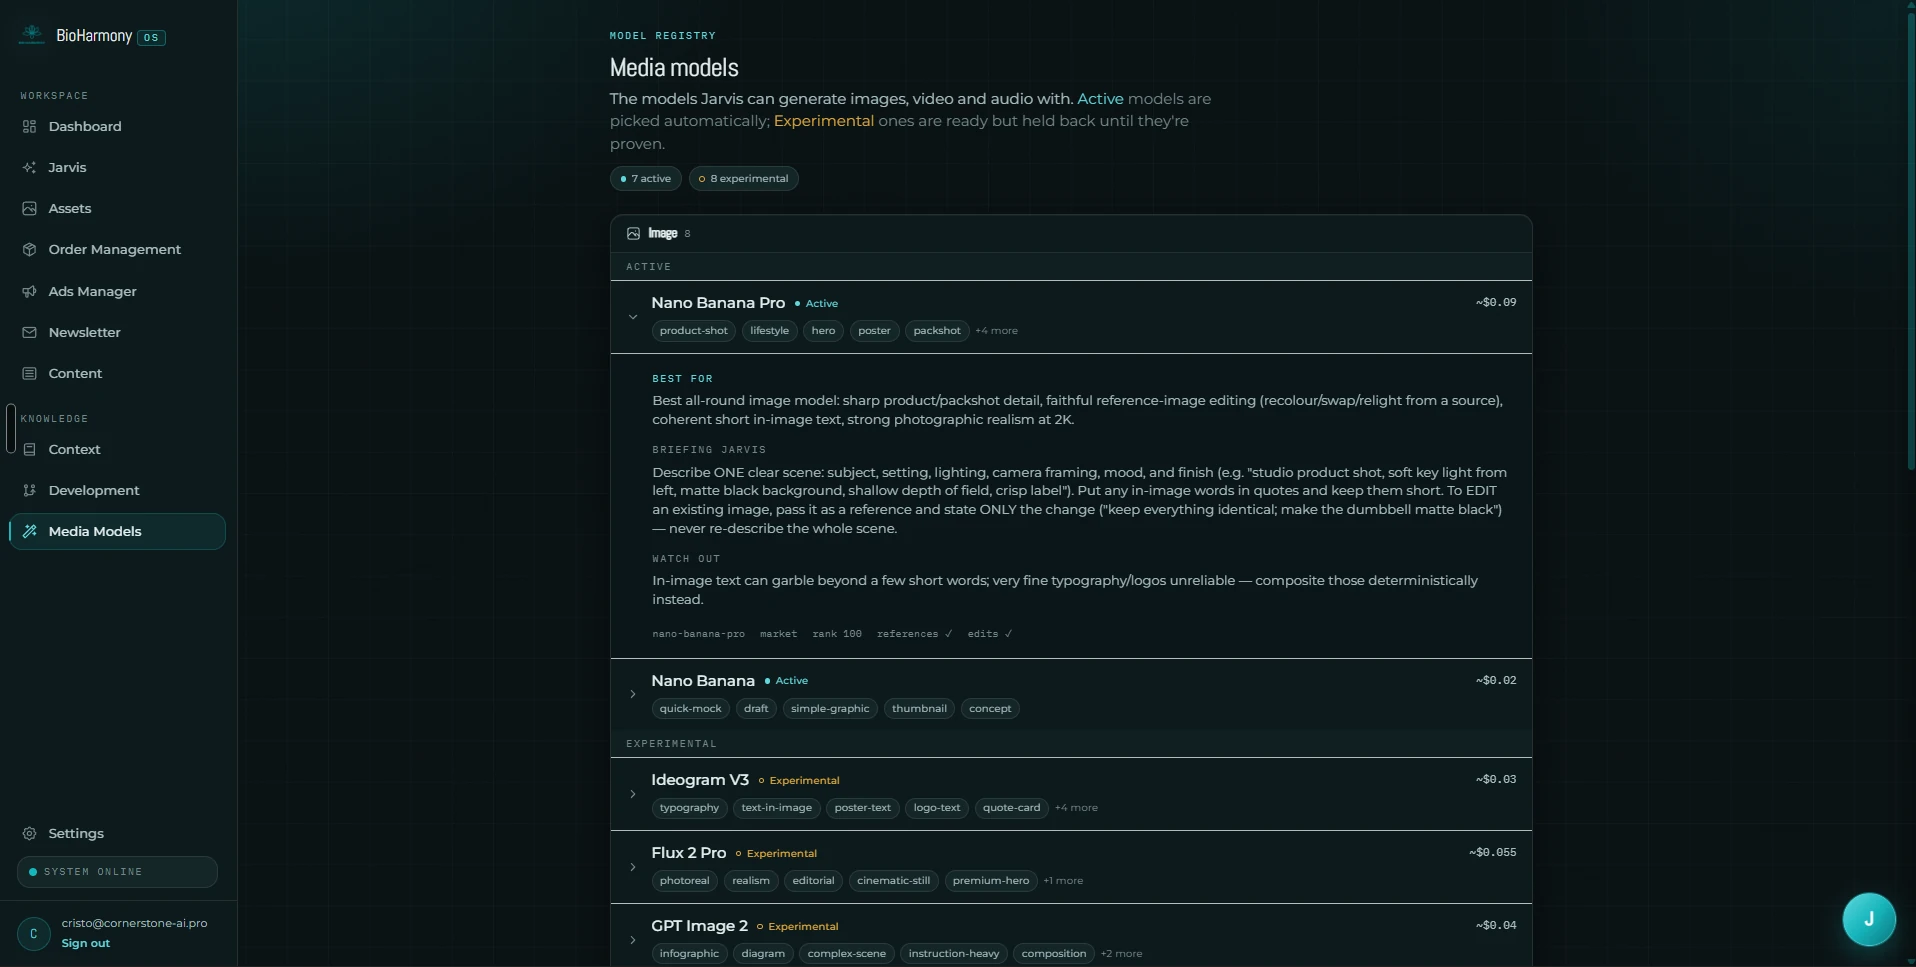Open the floating Jarvis J button
The width and height of the screenshot is (1916, 967).
click(1869, 919)
